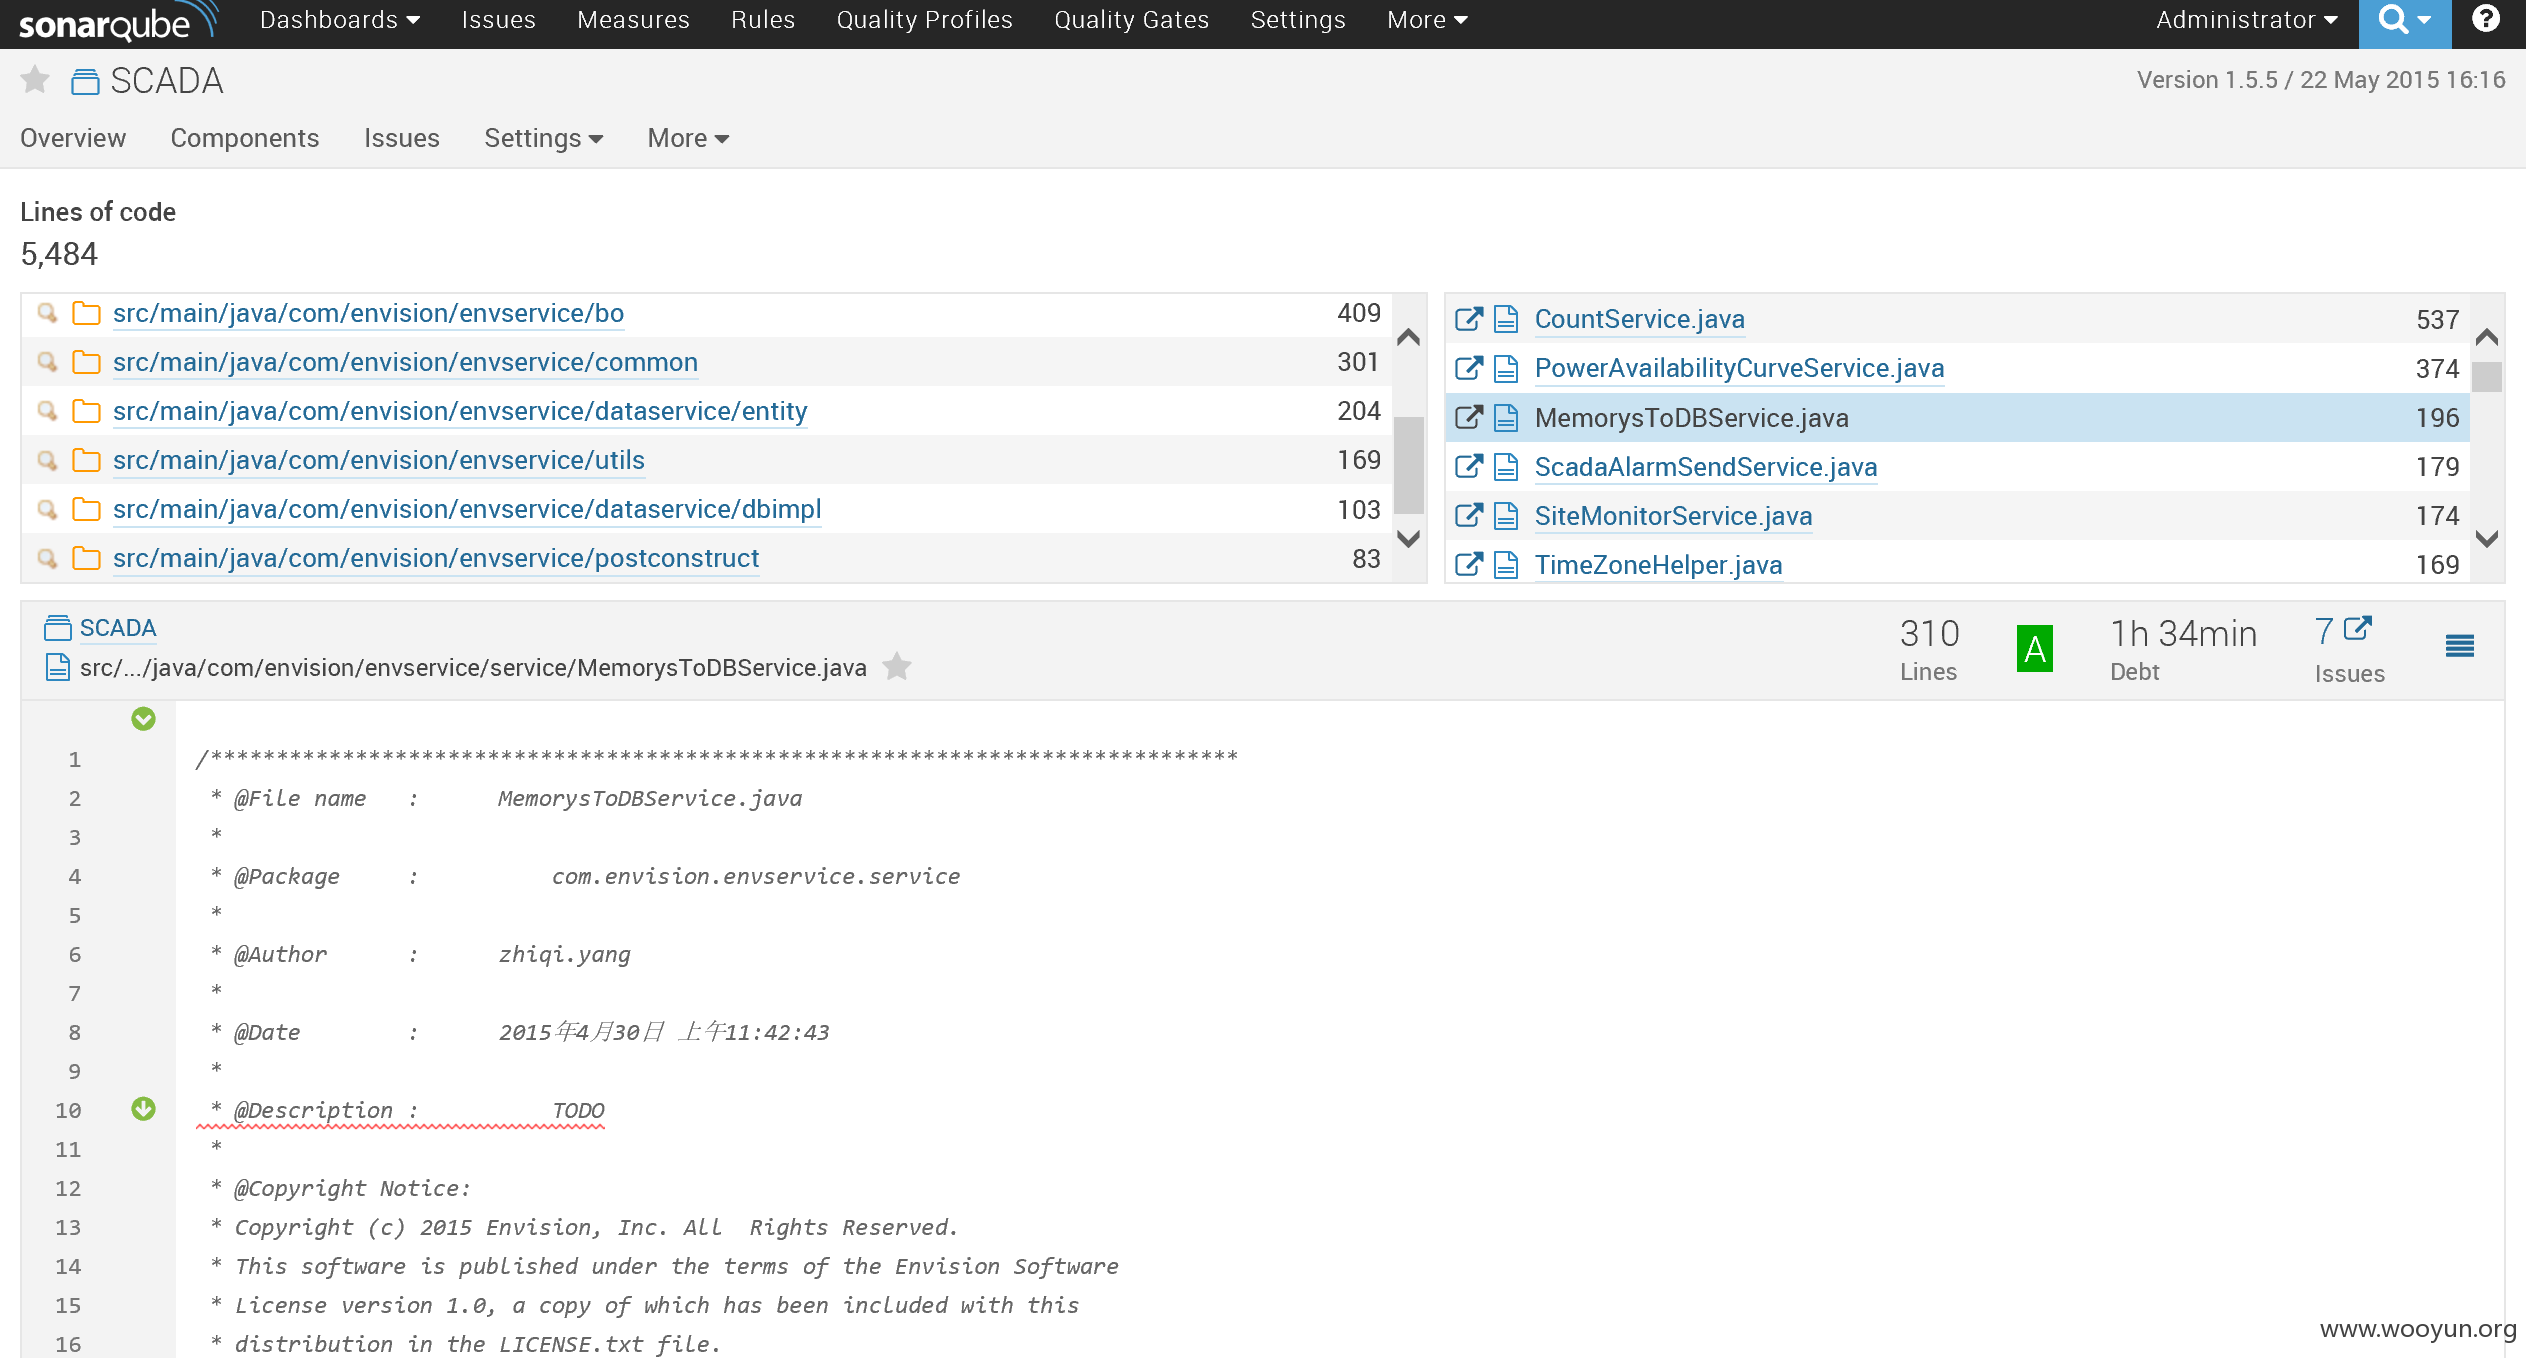Drill into dataservice/entity folder magnifier icon
Screen dimensions: 2526x1358
pos(47,411)
